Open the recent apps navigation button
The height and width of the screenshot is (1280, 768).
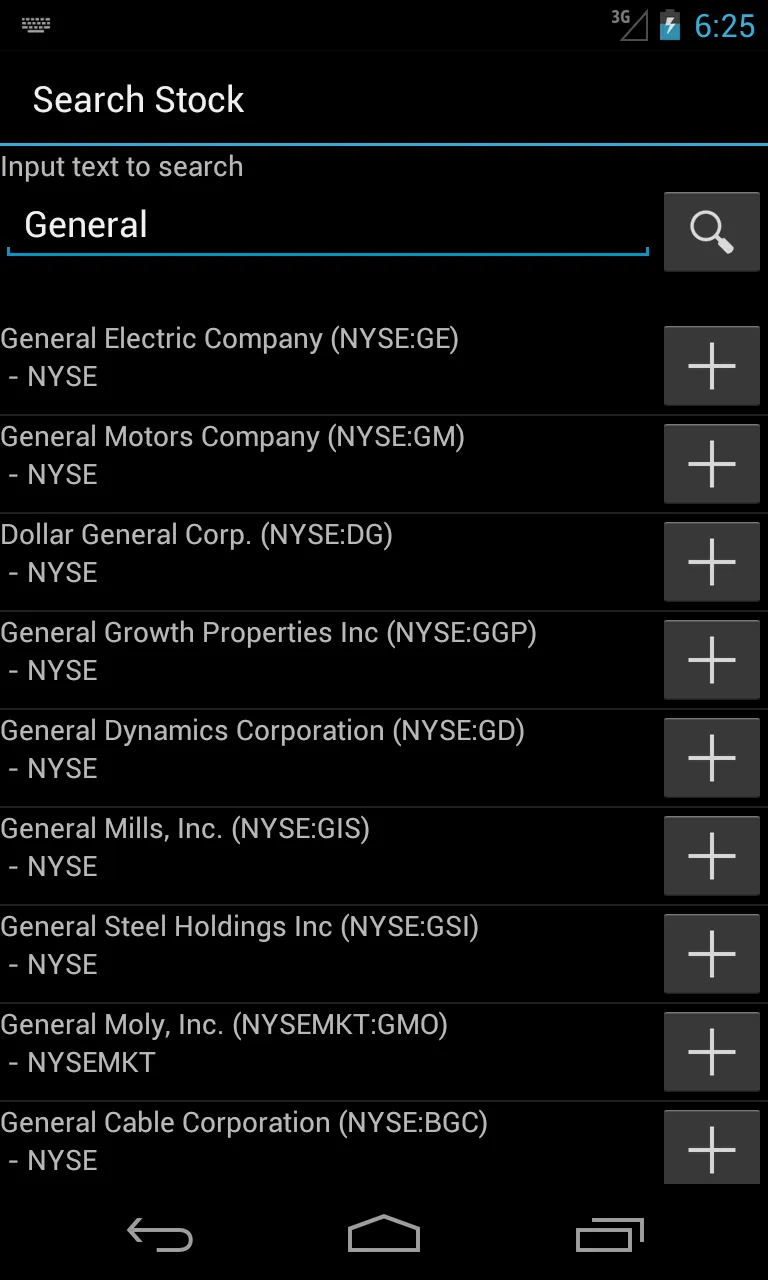pos(610,1236)
